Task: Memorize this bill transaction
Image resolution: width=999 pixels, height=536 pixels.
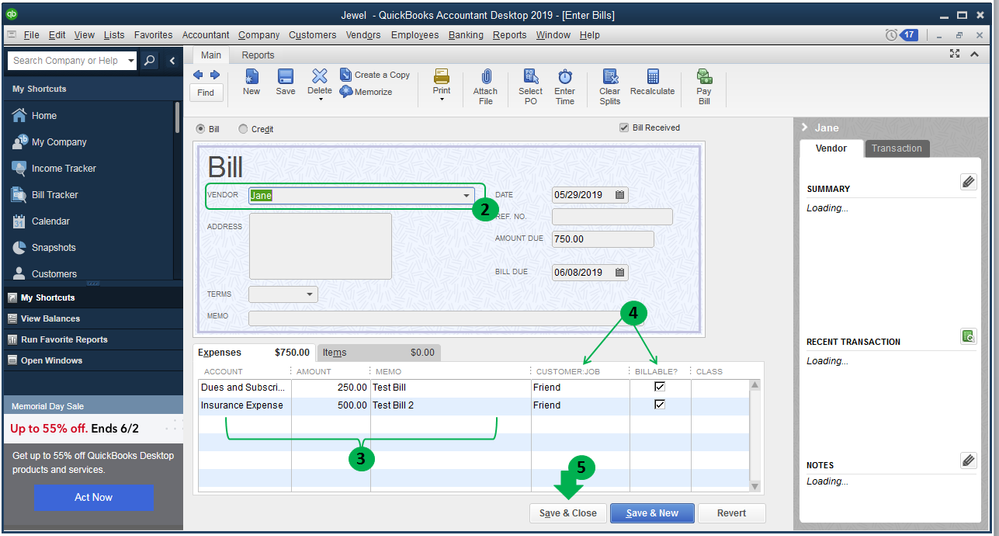Action: [x=366, y=92]
